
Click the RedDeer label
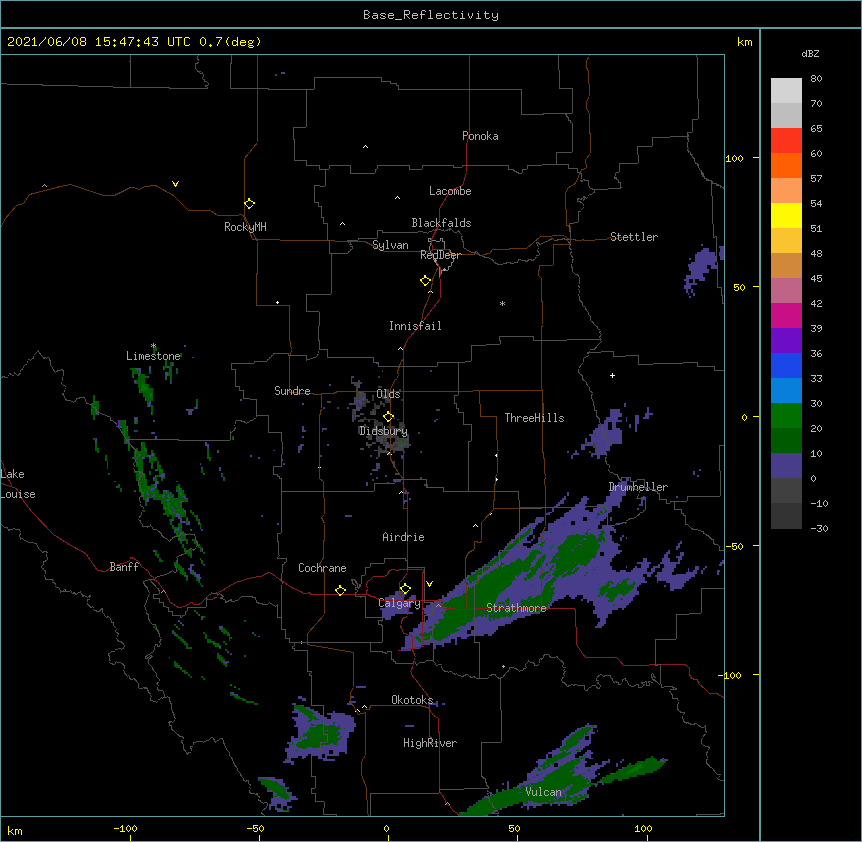point(440,255)
